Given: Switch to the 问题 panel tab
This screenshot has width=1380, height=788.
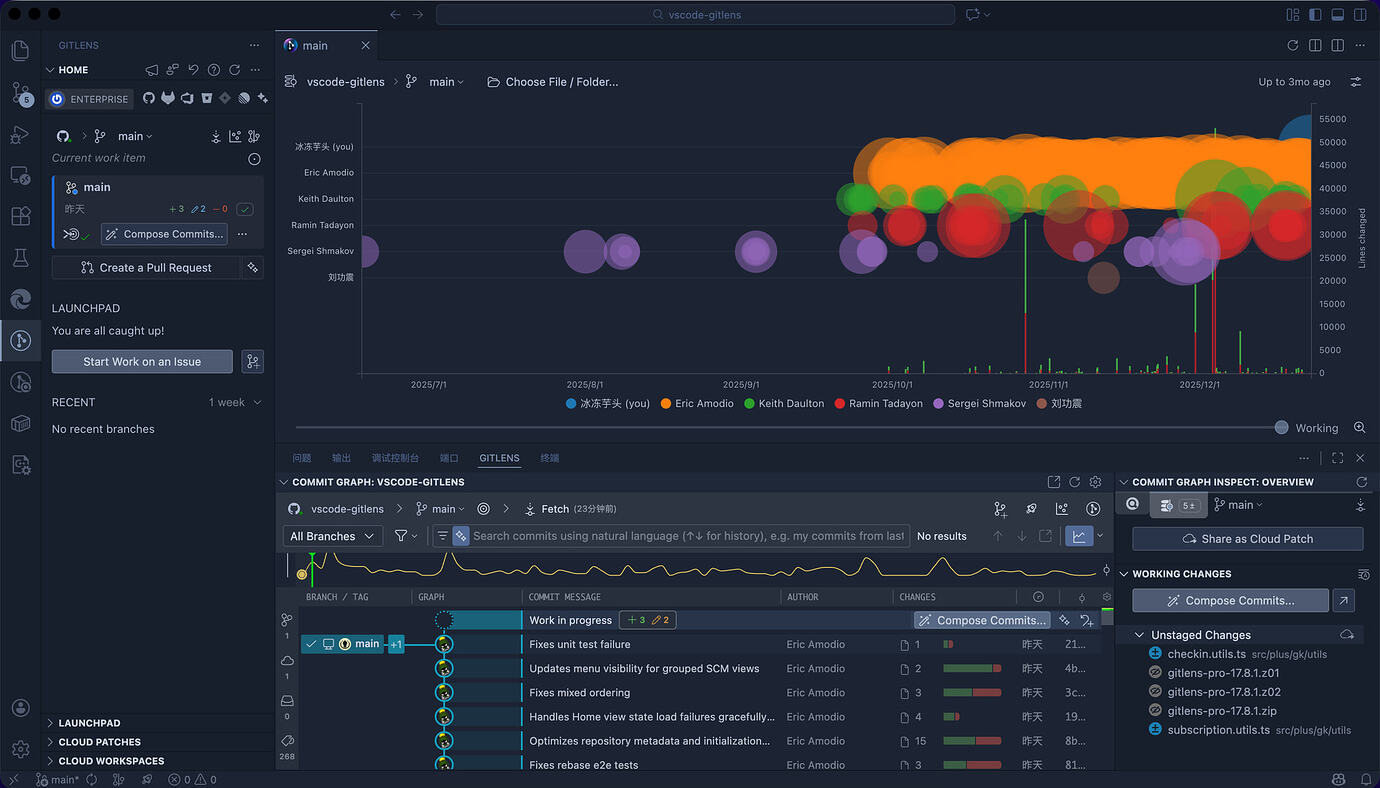Looking at the screenshot, I should [x=302, y=458].
